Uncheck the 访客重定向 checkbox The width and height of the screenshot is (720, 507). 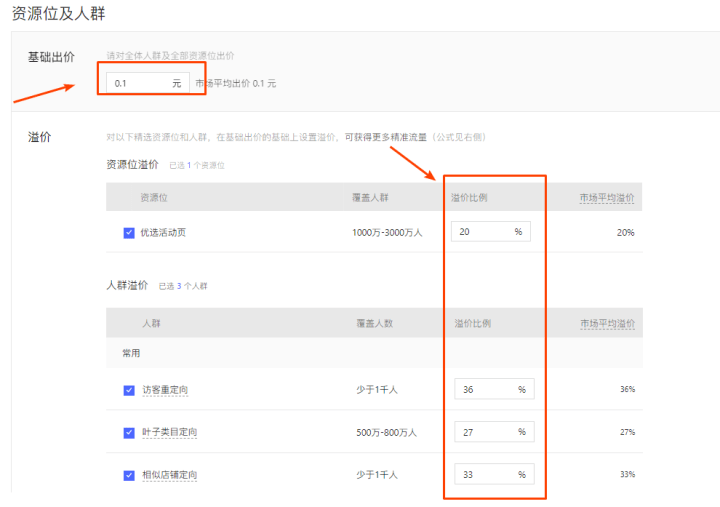tap(129, 390)
